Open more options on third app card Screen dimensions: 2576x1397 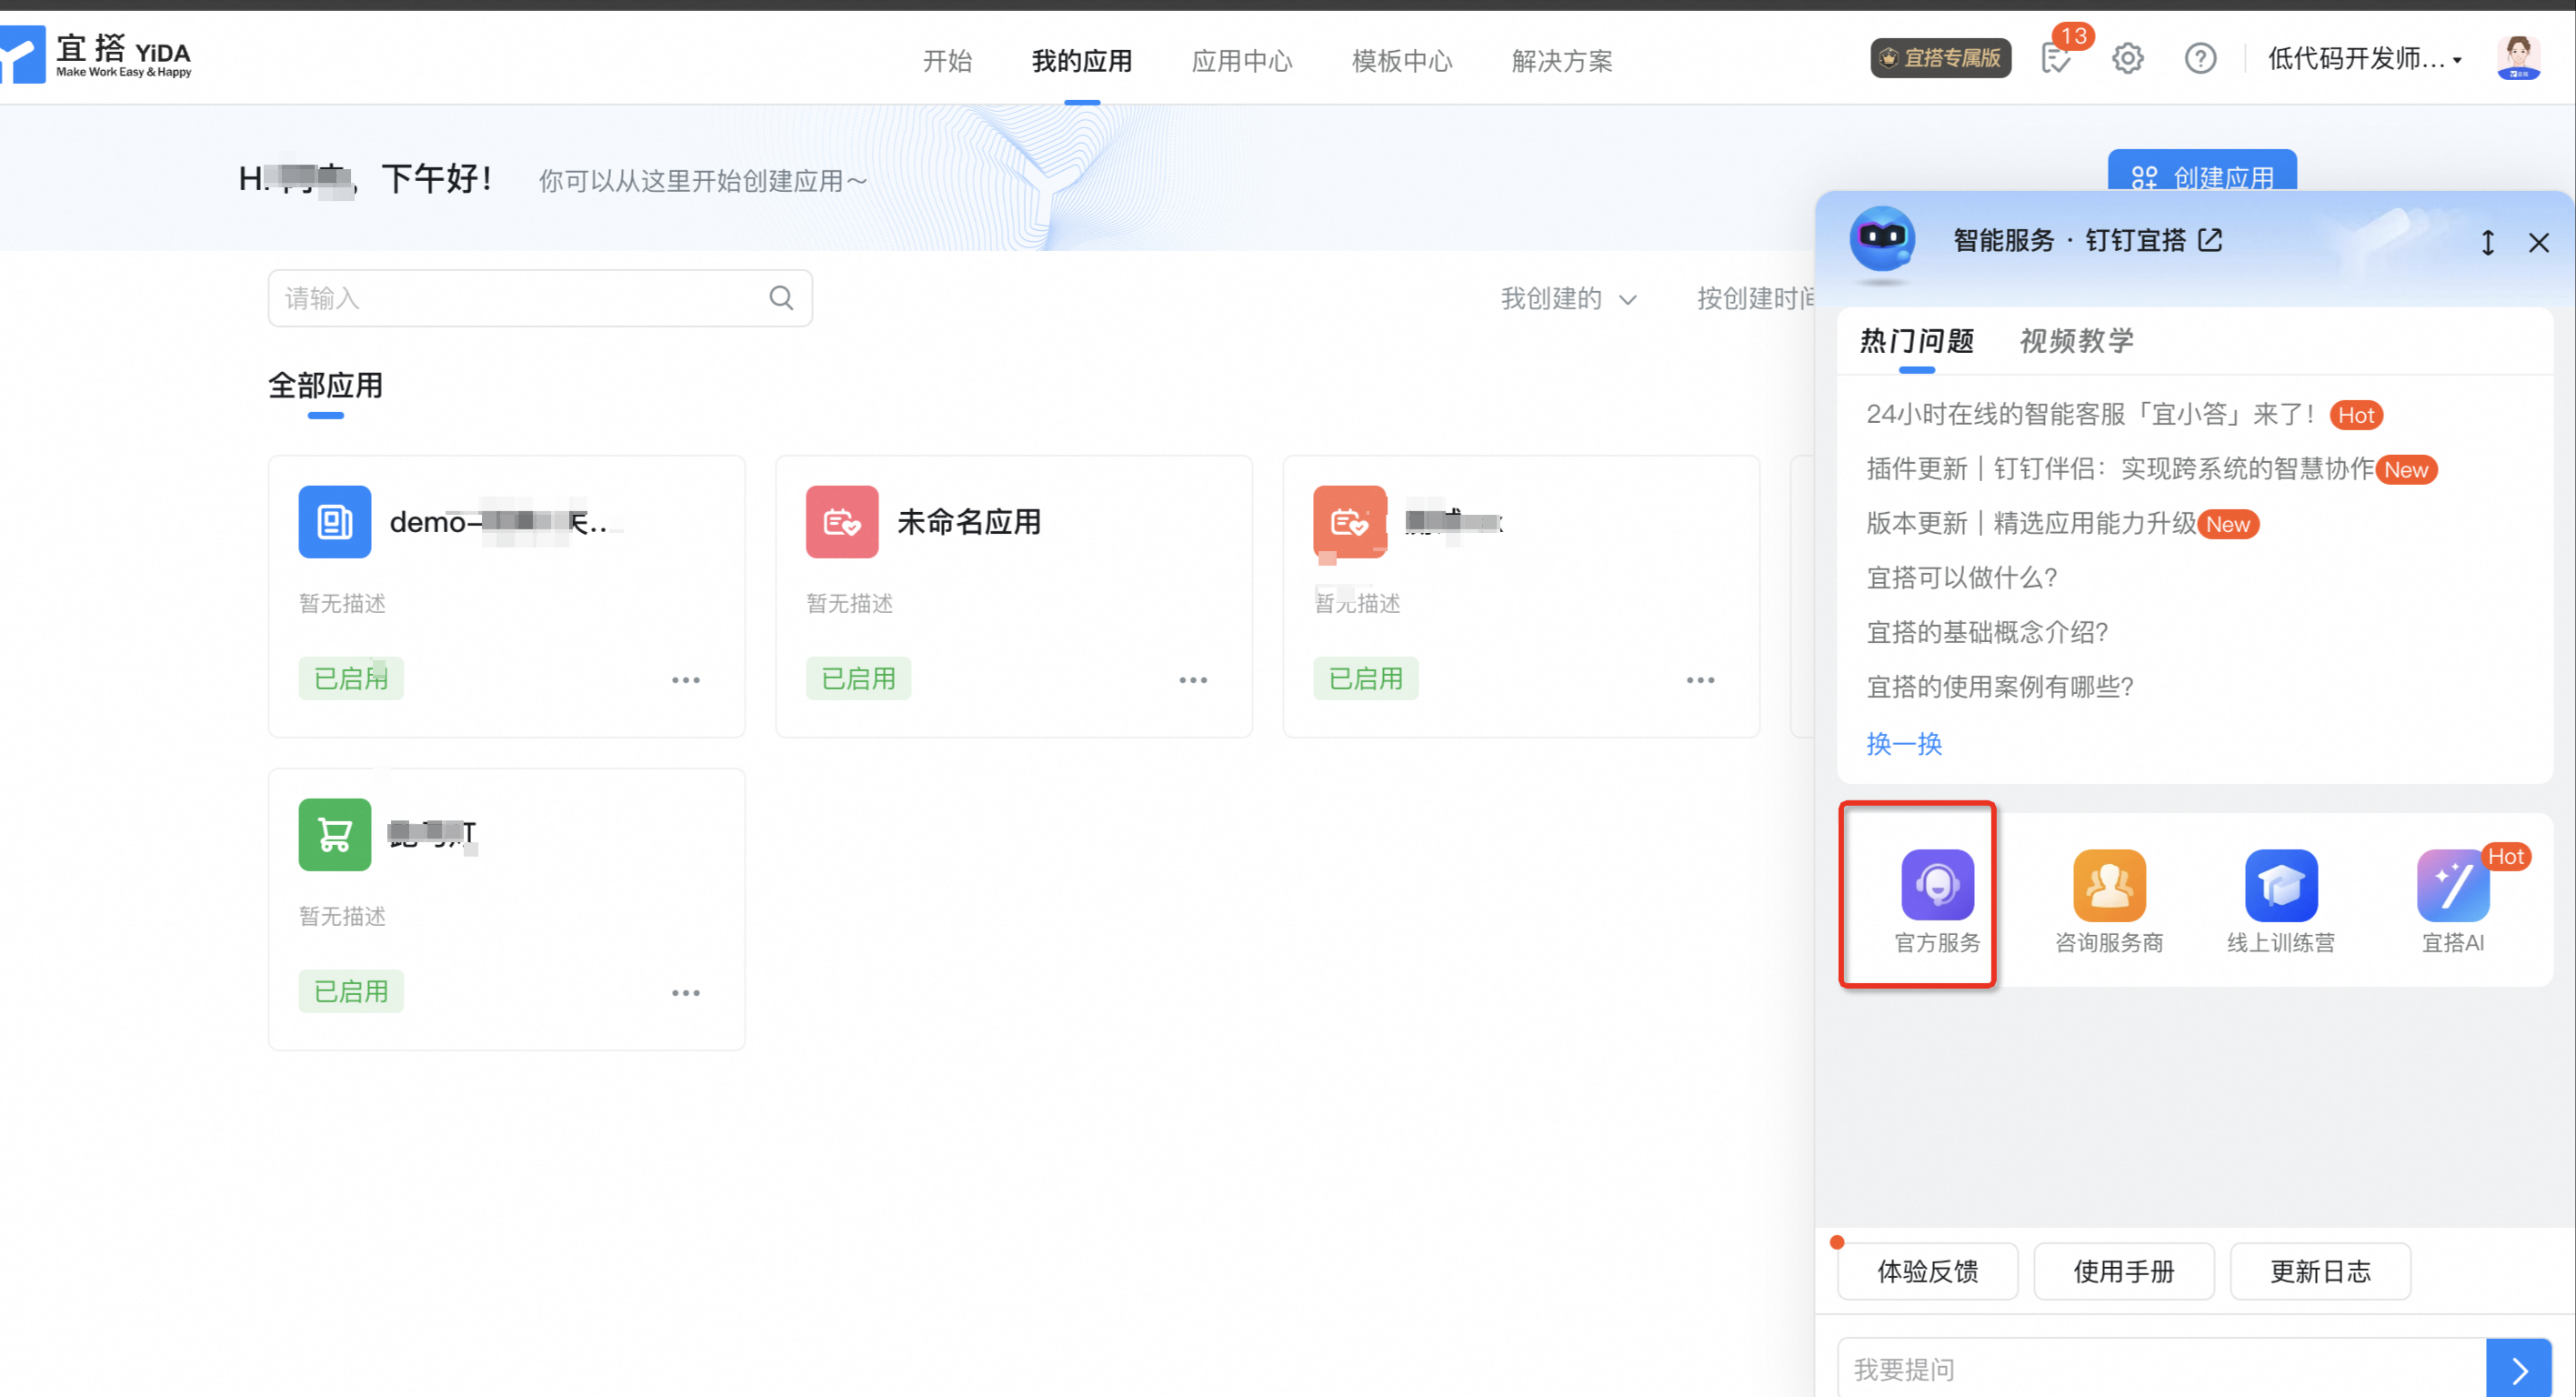1700,680
